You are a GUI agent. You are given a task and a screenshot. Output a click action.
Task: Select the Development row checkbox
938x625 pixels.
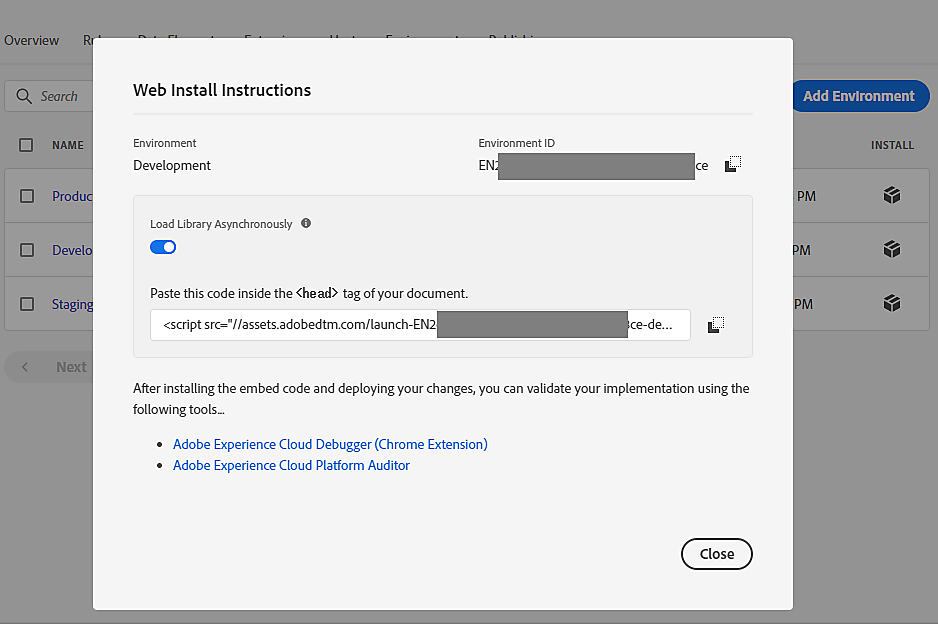point(27,250)
